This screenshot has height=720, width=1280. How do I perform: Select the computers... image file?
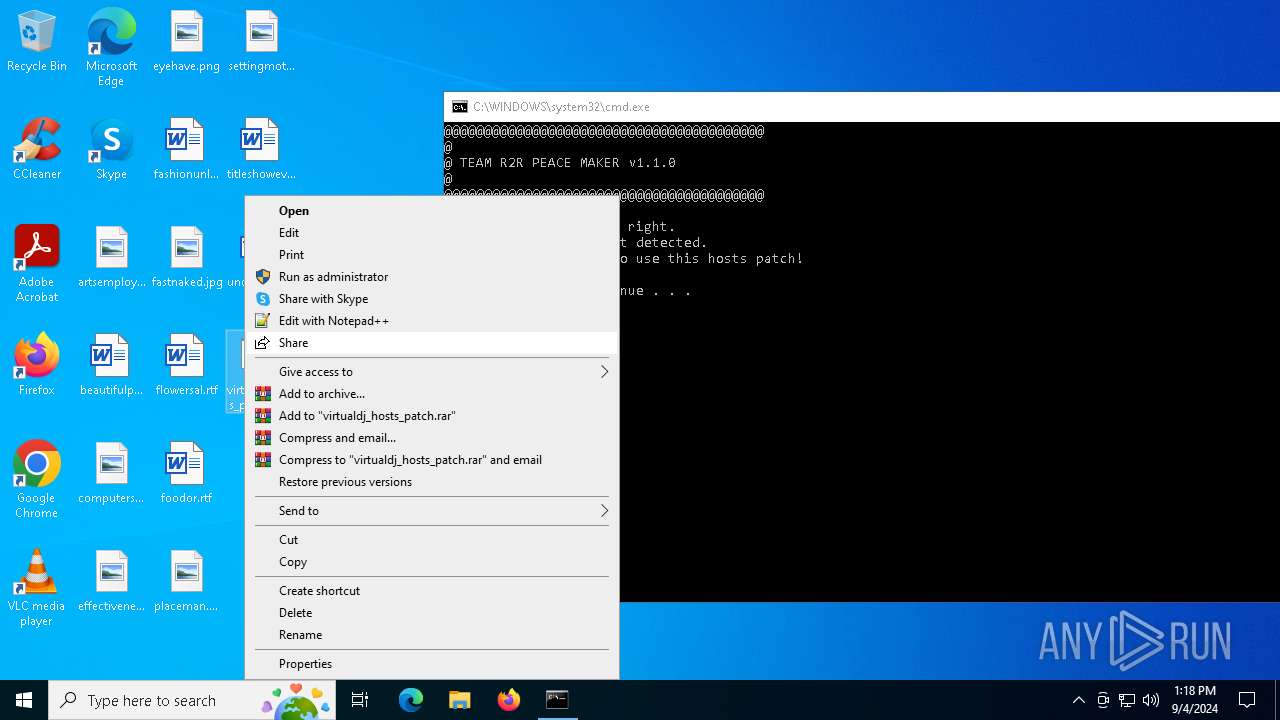click(111, 474)
